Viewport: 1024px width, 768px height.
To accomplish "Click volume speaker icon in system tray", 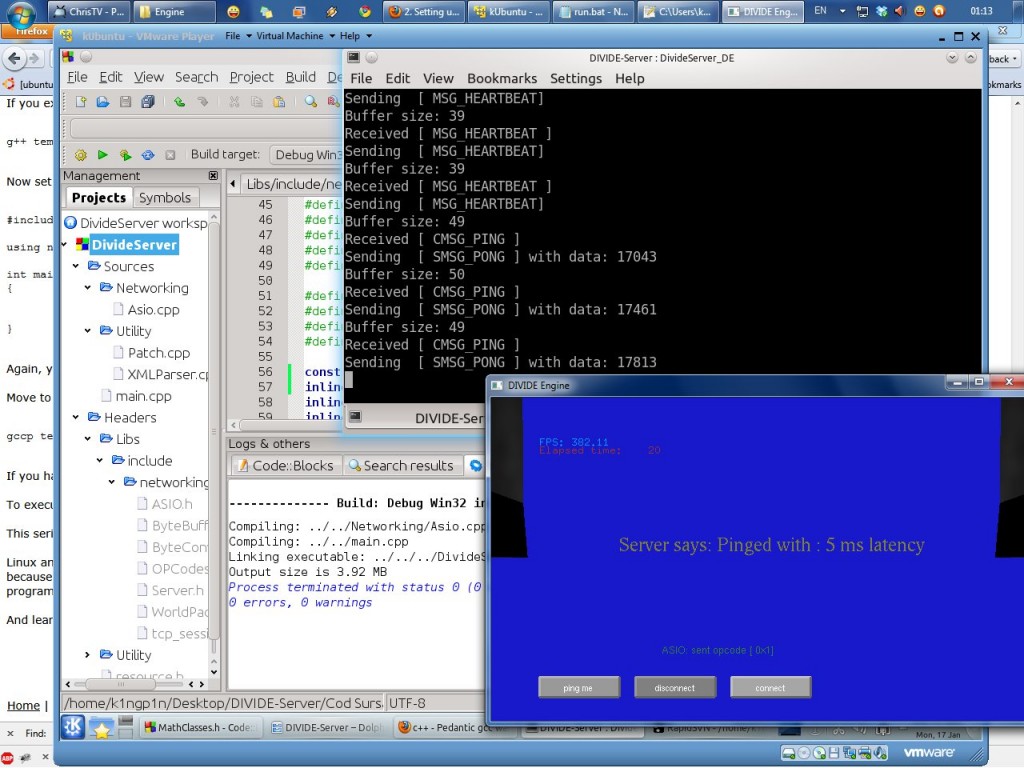I will coord(900,11).
